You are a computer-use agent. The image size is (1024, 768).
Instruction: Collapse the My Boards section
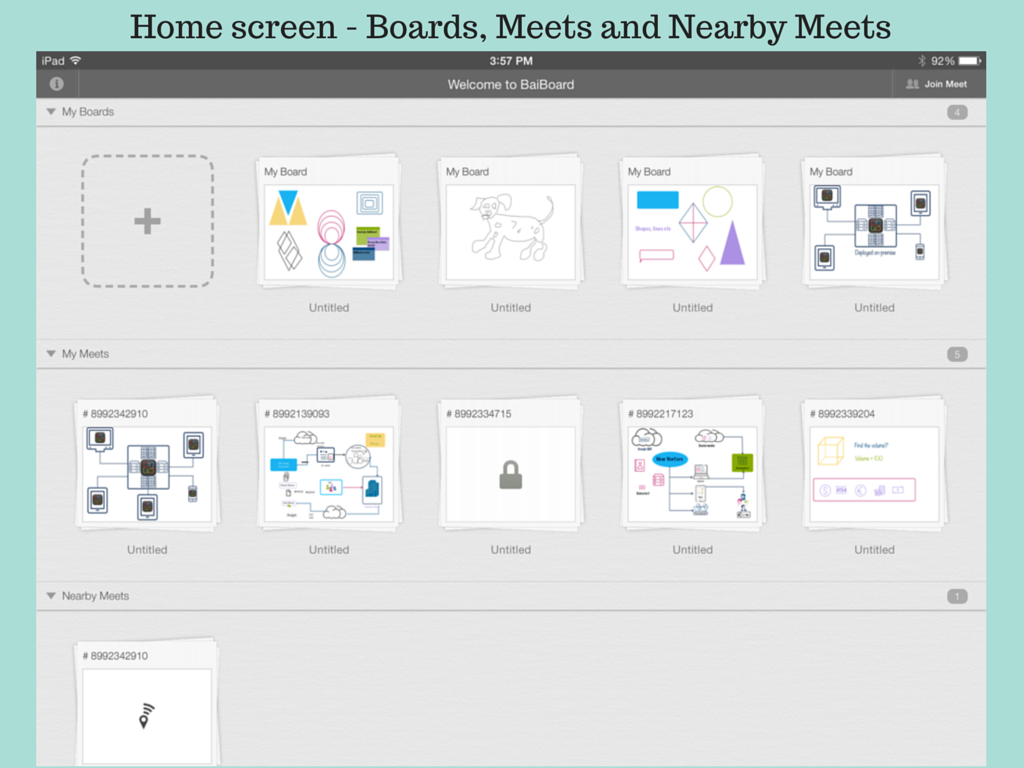pos(51,112)
